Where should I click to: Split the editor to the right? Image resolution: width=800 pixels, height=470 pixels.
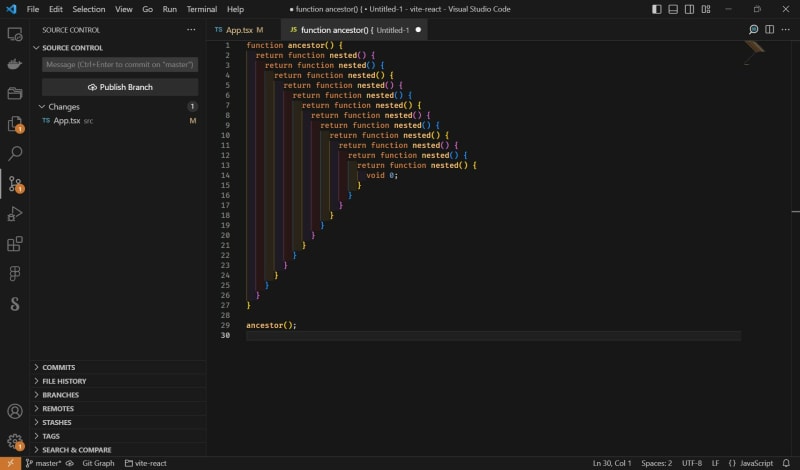point(769,30)
